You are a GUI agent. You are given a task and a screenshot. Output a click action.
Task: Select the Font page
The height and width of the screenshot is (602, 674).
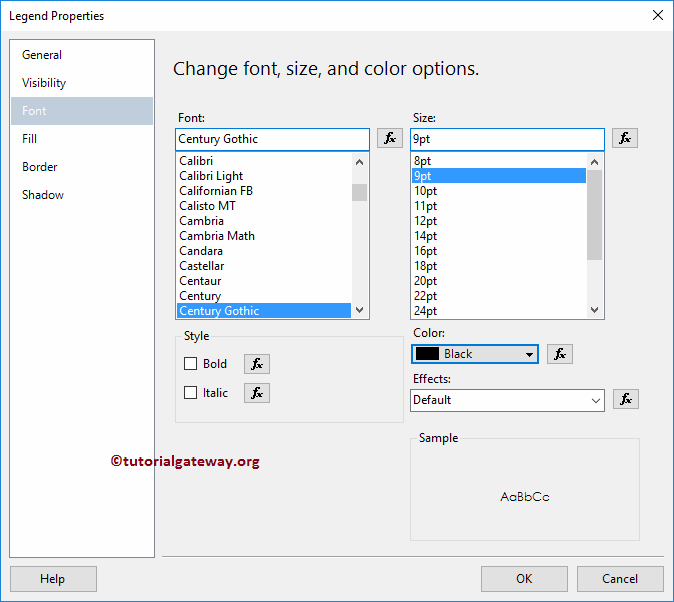[x=82, y=111]
